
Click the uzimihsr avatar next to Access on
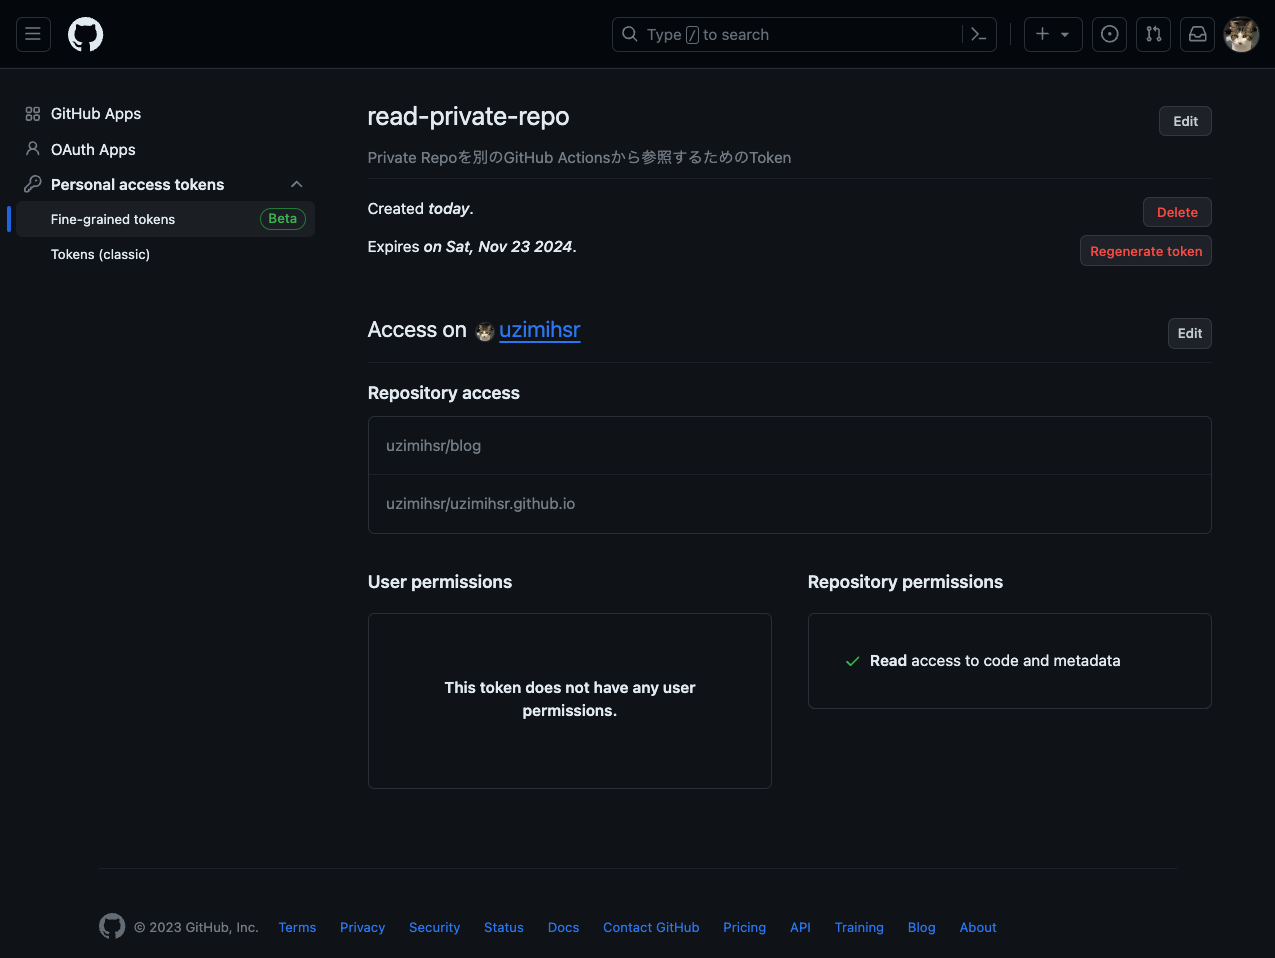[x=485, y=331]
